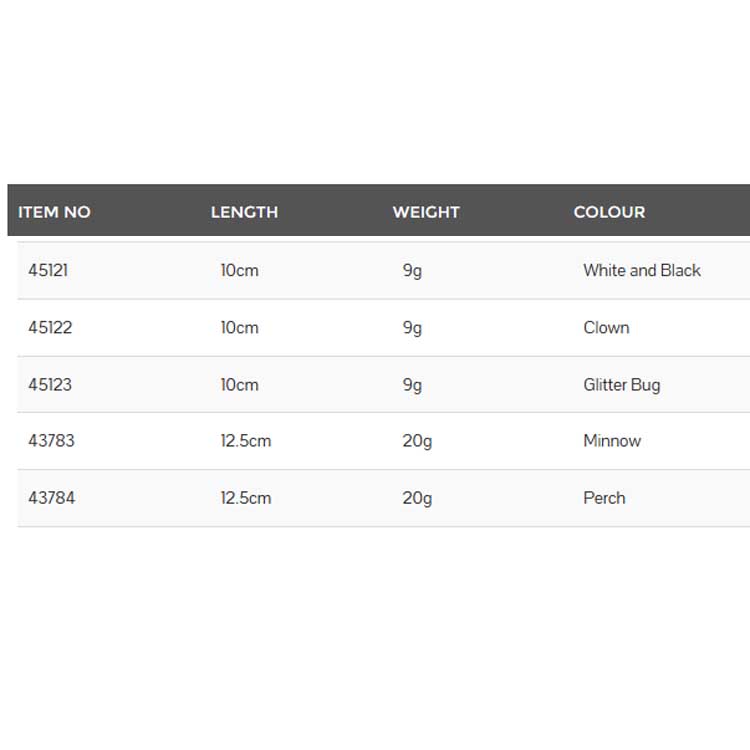Viewport: 750px width, 750px height.
Task: Click the 12.5cm length in Minnow row
Action: coord(246,441)
